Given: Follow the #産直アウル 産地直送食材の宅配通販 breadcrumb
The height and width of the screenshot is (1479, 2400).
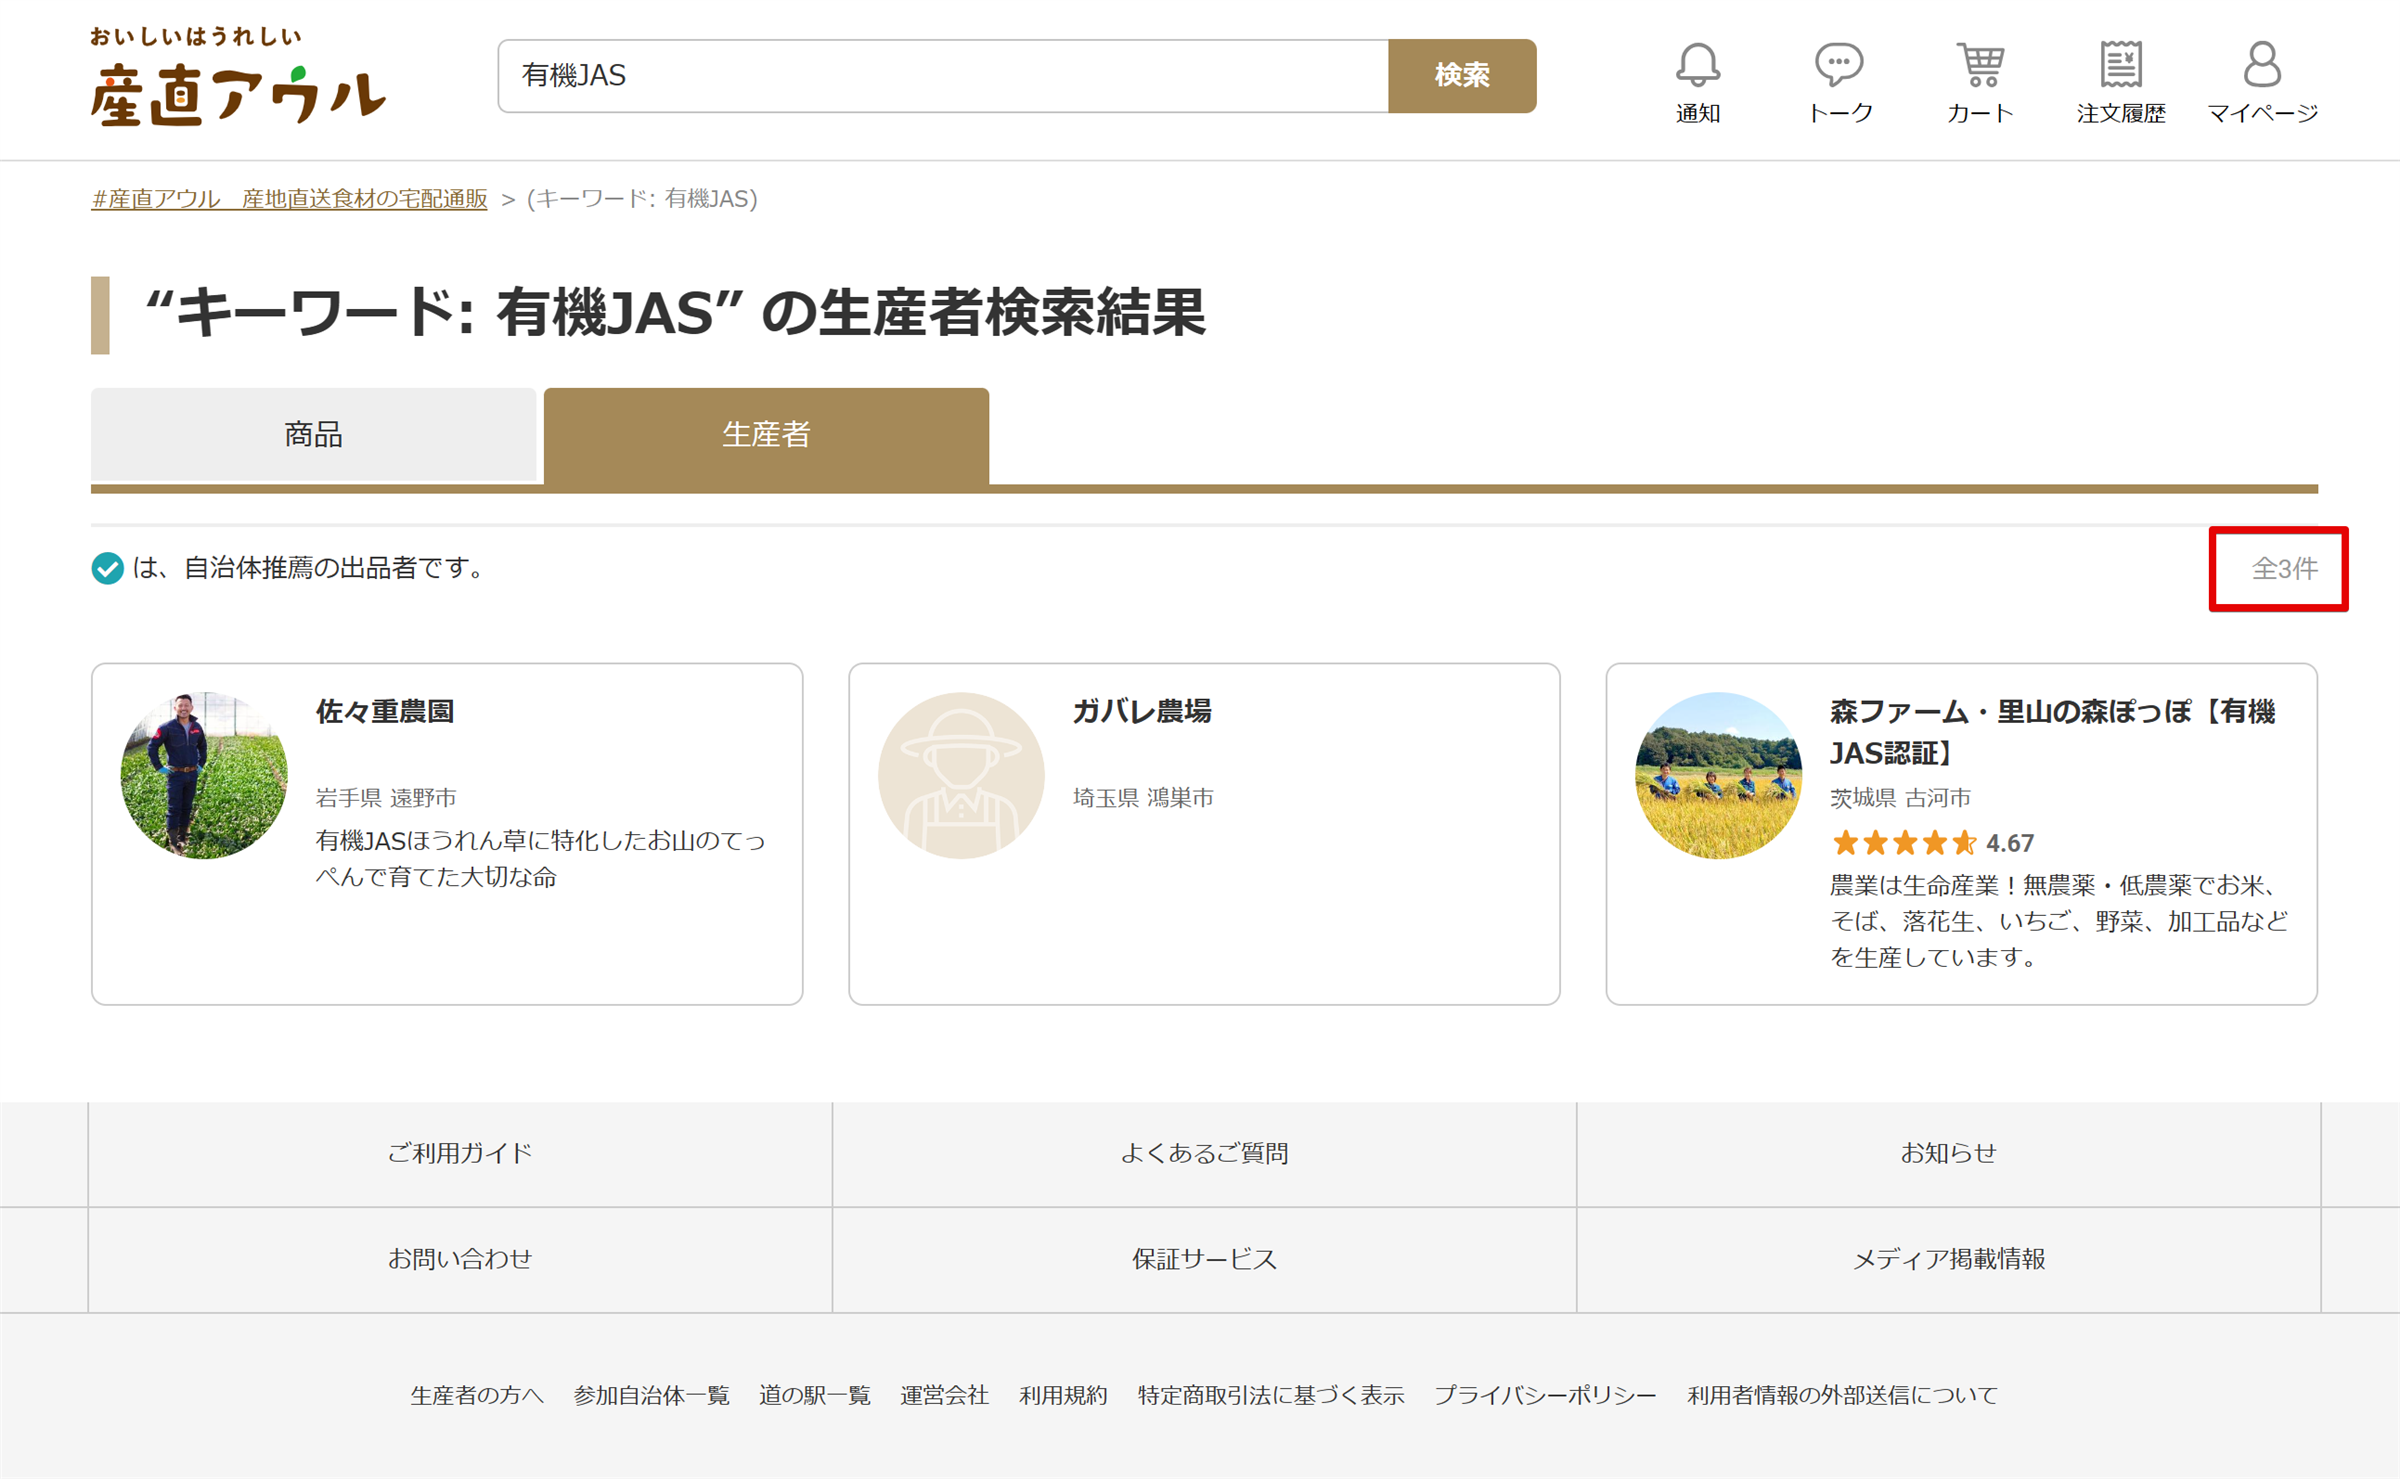Looking at the screenshot, I should click(x=289, y=199).
